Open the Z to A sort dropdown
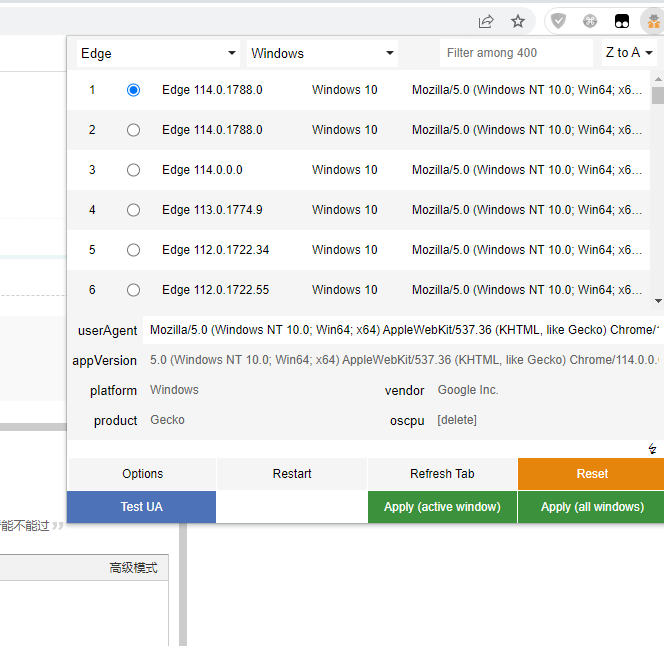 pyautogui.click(x=629, y=53)
